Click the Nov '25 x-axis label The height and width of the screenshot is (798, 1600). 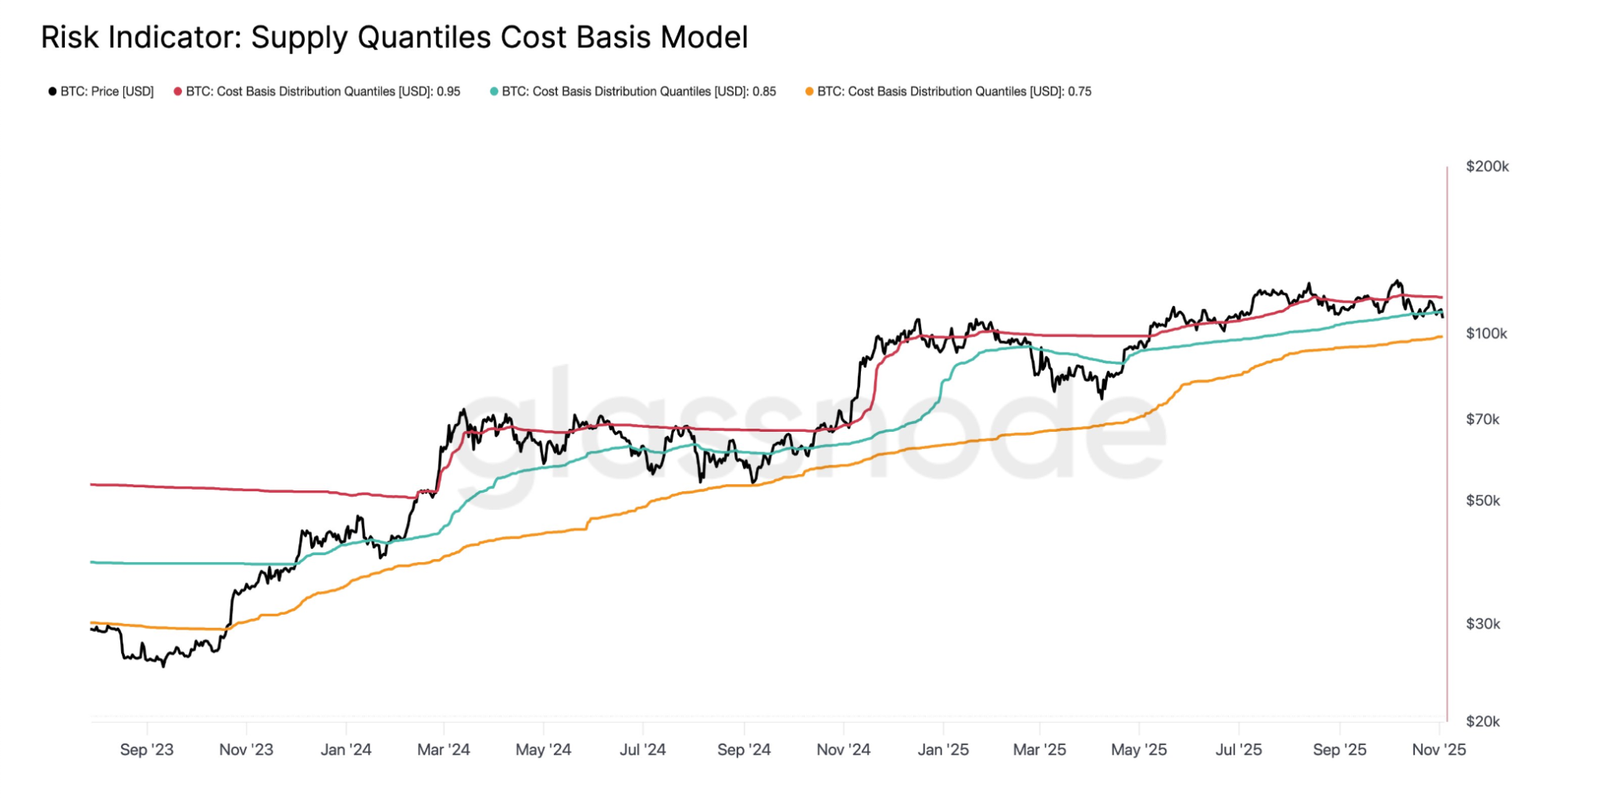pos(1439,750)
